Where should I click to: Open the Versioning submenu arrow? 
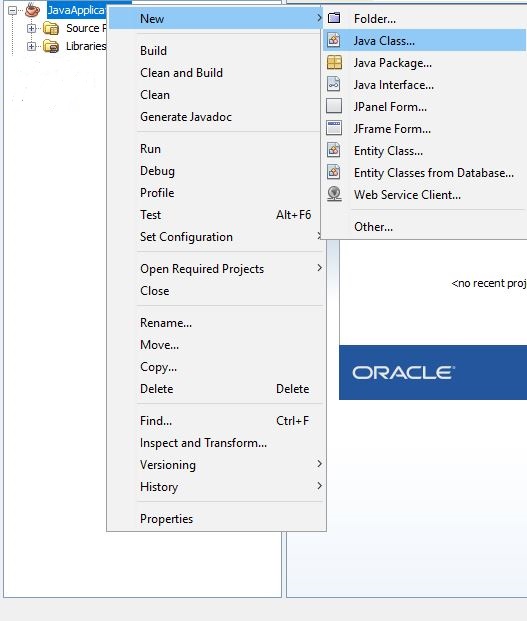tap(319, 464)
